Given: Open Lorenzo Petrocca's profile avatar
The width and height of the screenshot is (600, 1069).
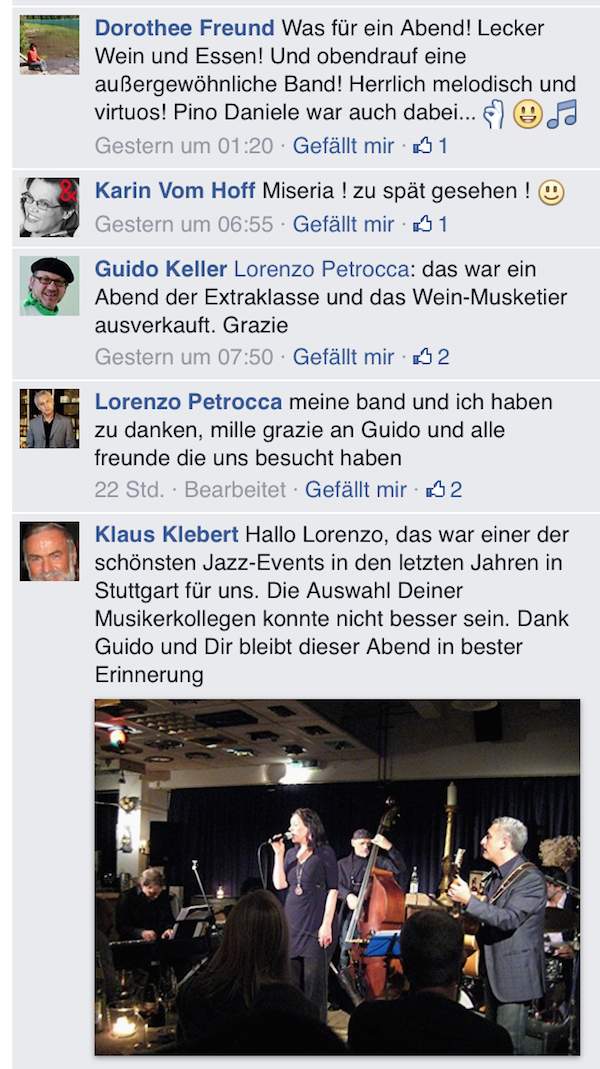Looking at the screenshot, I should point(49,419).
